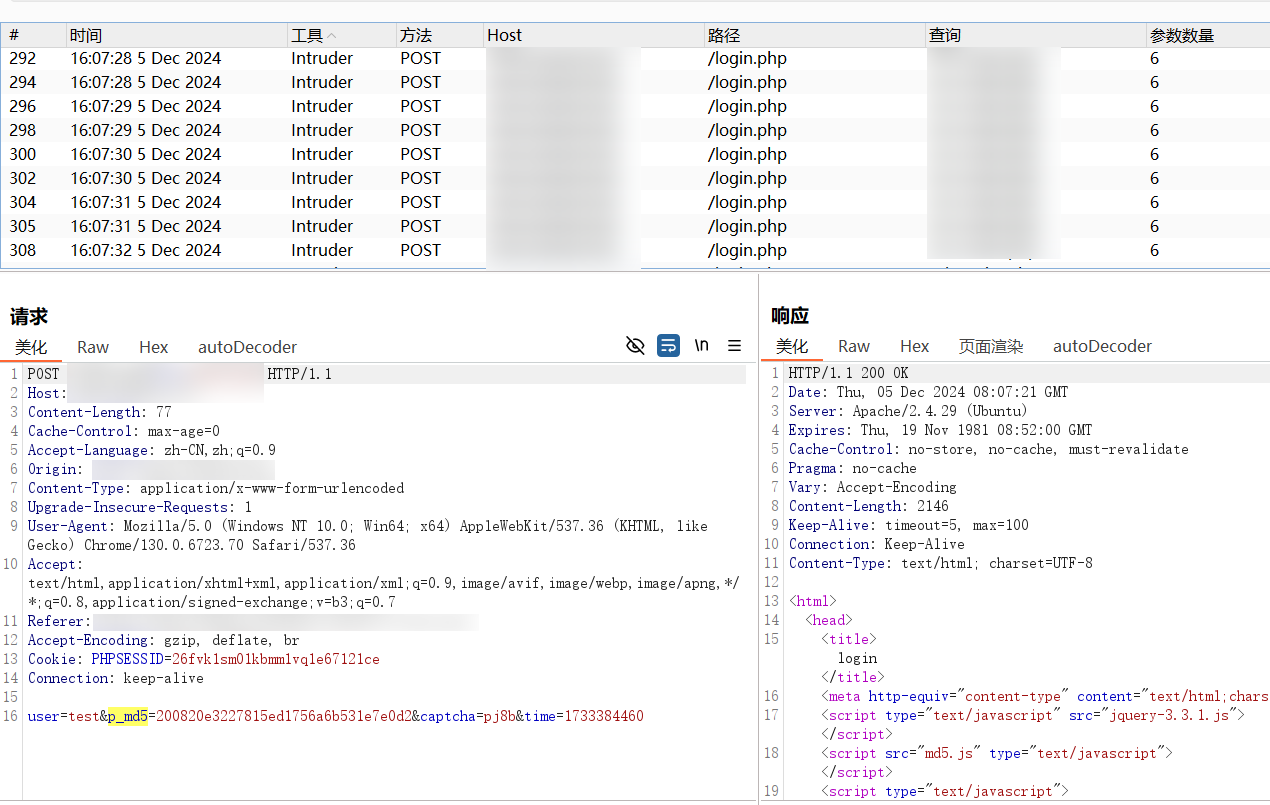The width and height of the screenshot is (1270, 805).
Task: Click the response Content-Length: 2146 line
Action: [x=868, y=506]
